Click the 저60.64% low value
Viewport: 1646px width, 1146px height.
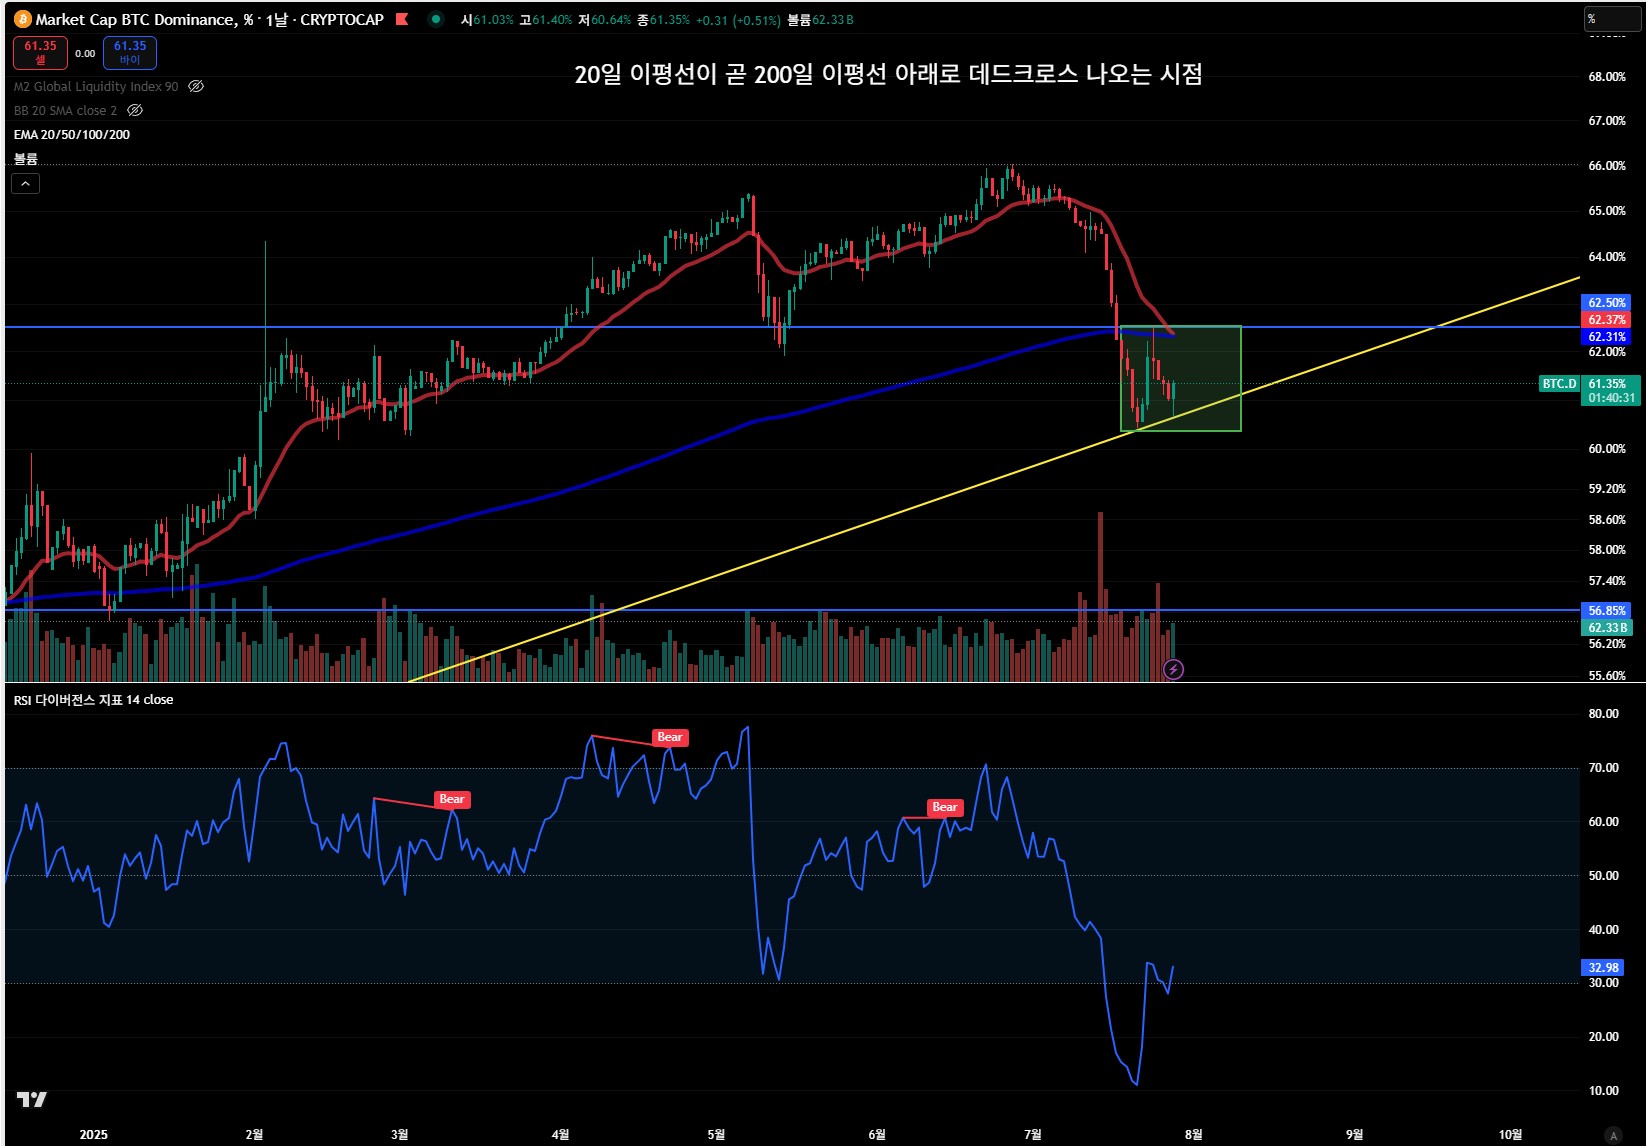point(605,19)
